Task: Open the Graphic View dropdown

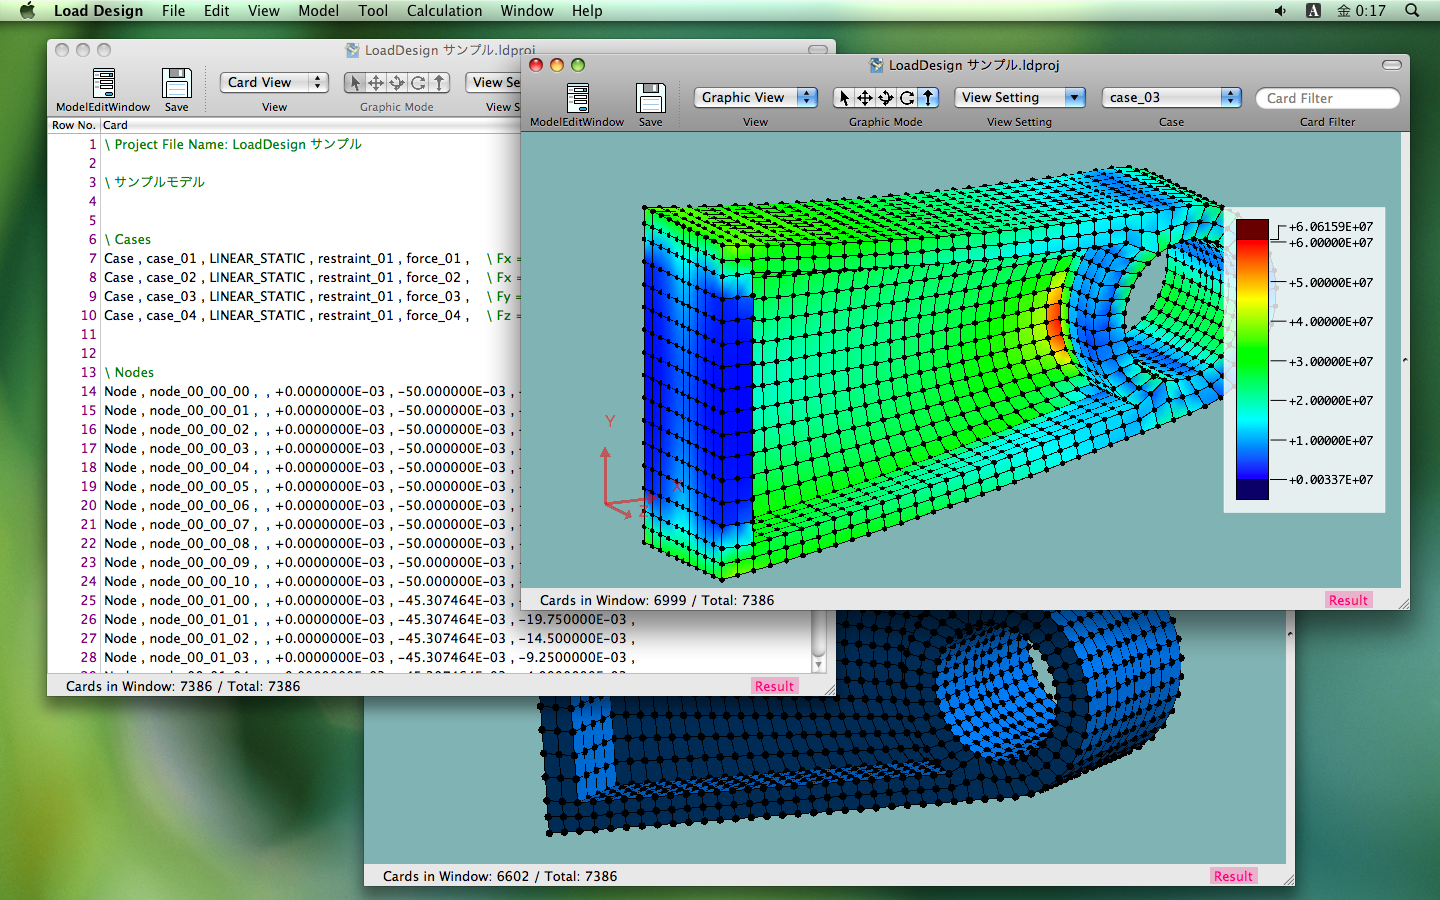Action: [755, 98]
